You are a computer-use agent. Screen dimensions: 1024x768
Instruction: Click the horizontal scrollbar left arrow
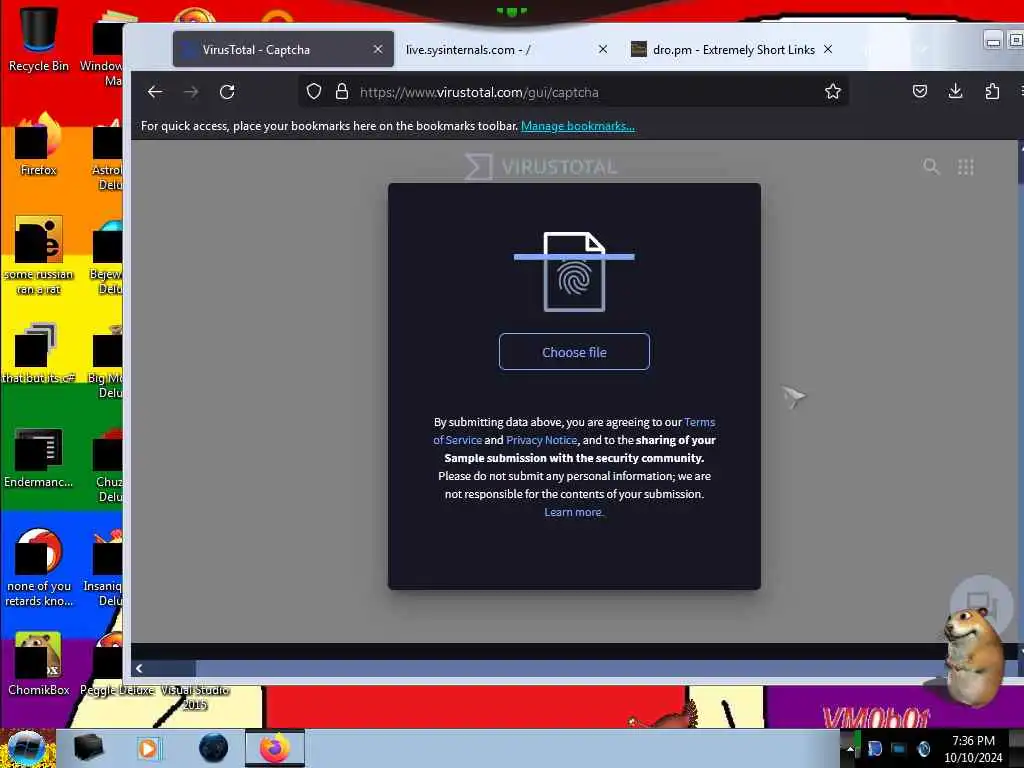138,668
